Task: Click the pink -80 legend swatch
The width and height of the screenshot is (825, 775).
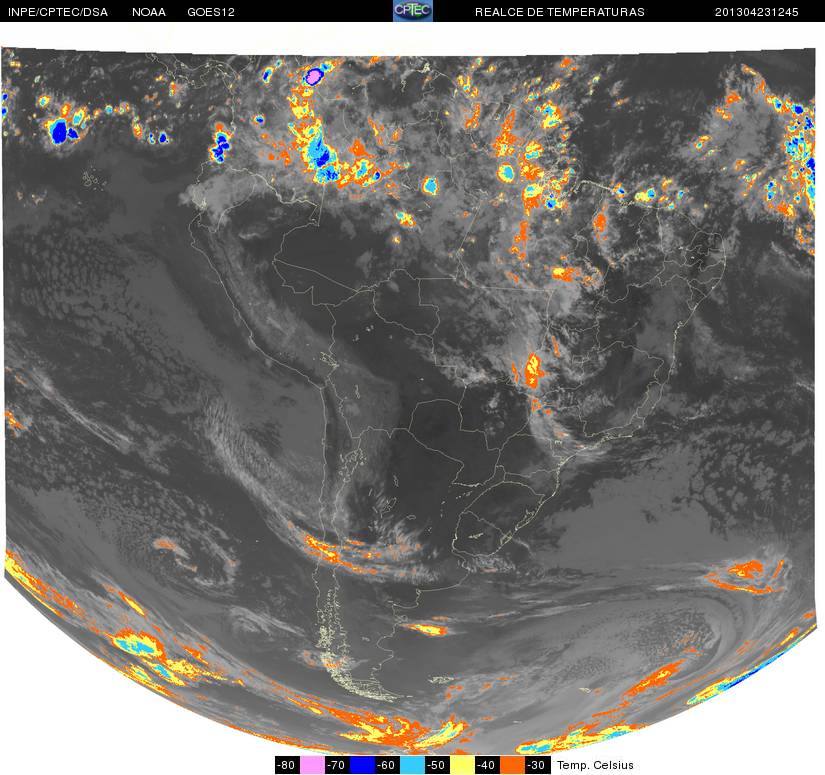Action: click(312, 764)
